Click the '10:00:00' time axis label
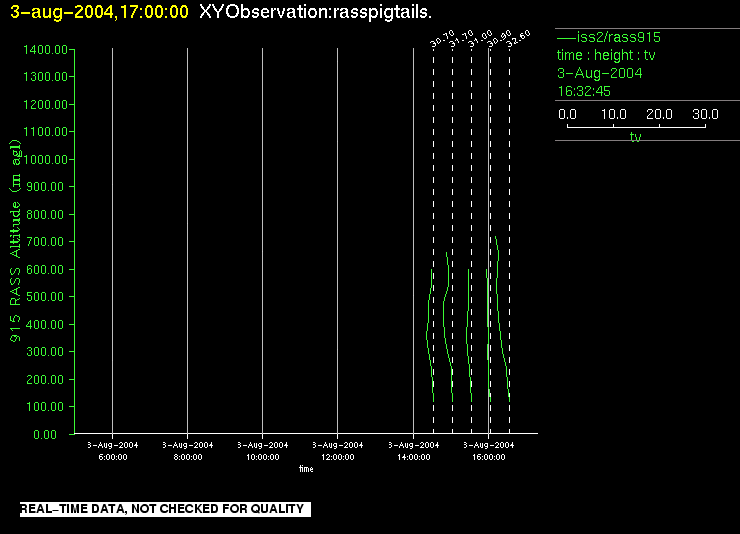740x534 pixels. pyautogui.click(x=263, y=457)
